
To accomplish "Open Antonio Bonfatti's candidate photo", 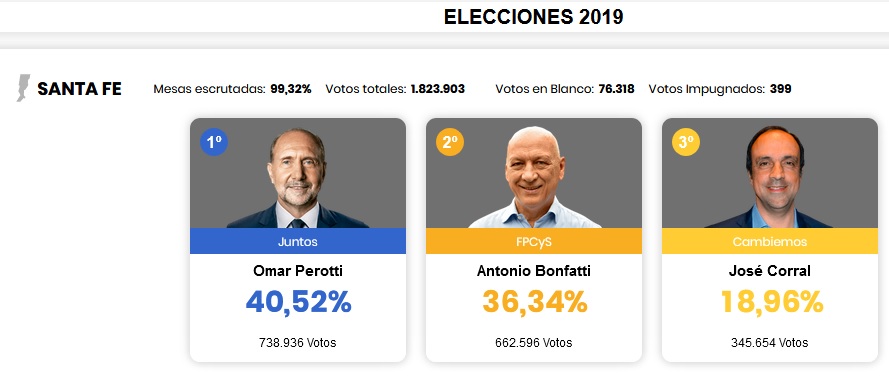I will [534, 177].
